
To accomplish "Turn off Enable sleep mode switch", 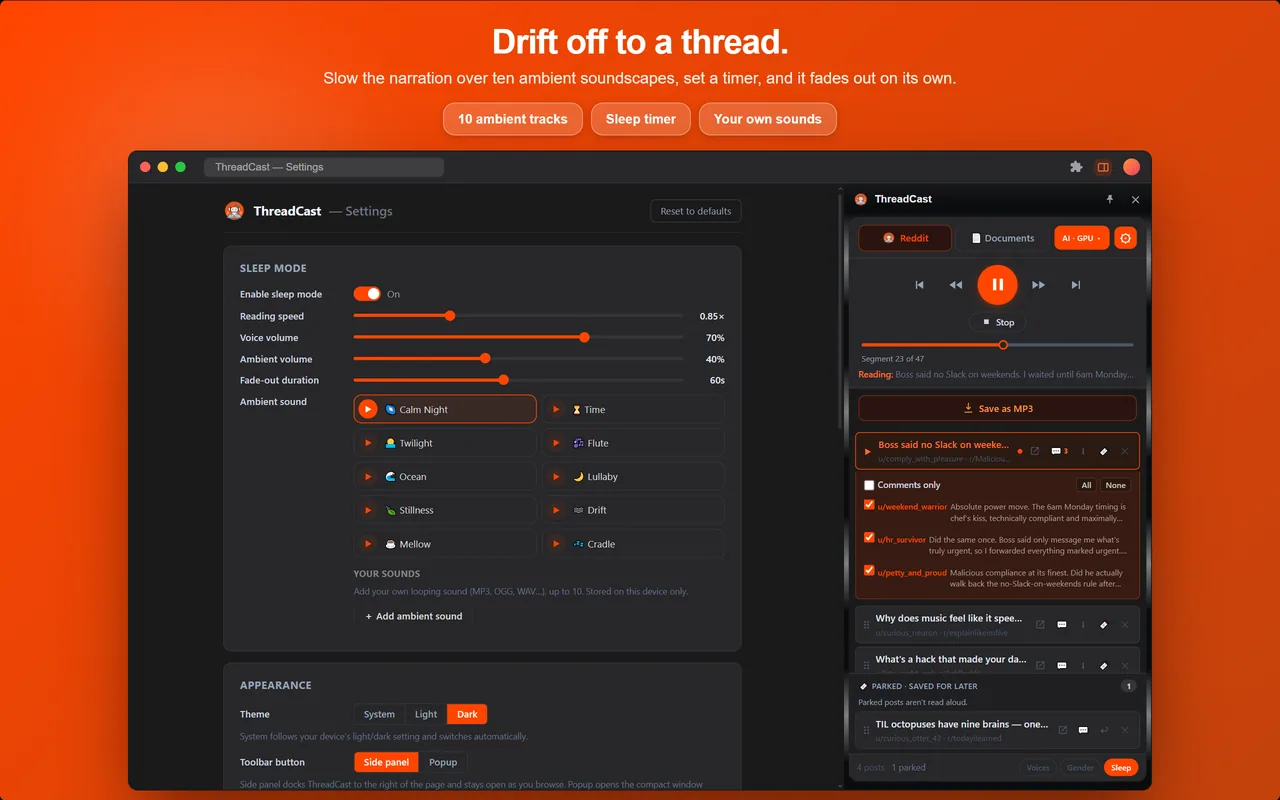I will [367, 294].
